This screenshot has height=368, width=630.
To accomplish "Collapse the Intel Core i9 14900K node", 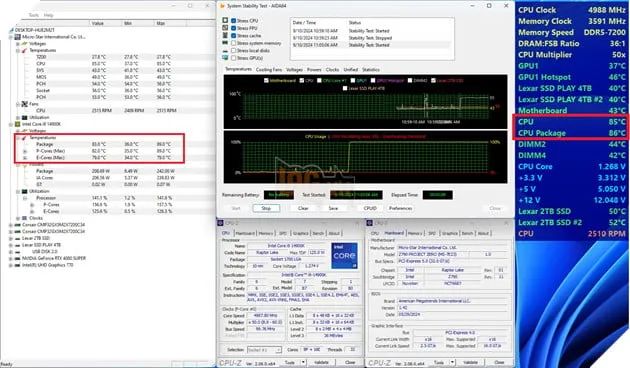I will coord(11,124).
